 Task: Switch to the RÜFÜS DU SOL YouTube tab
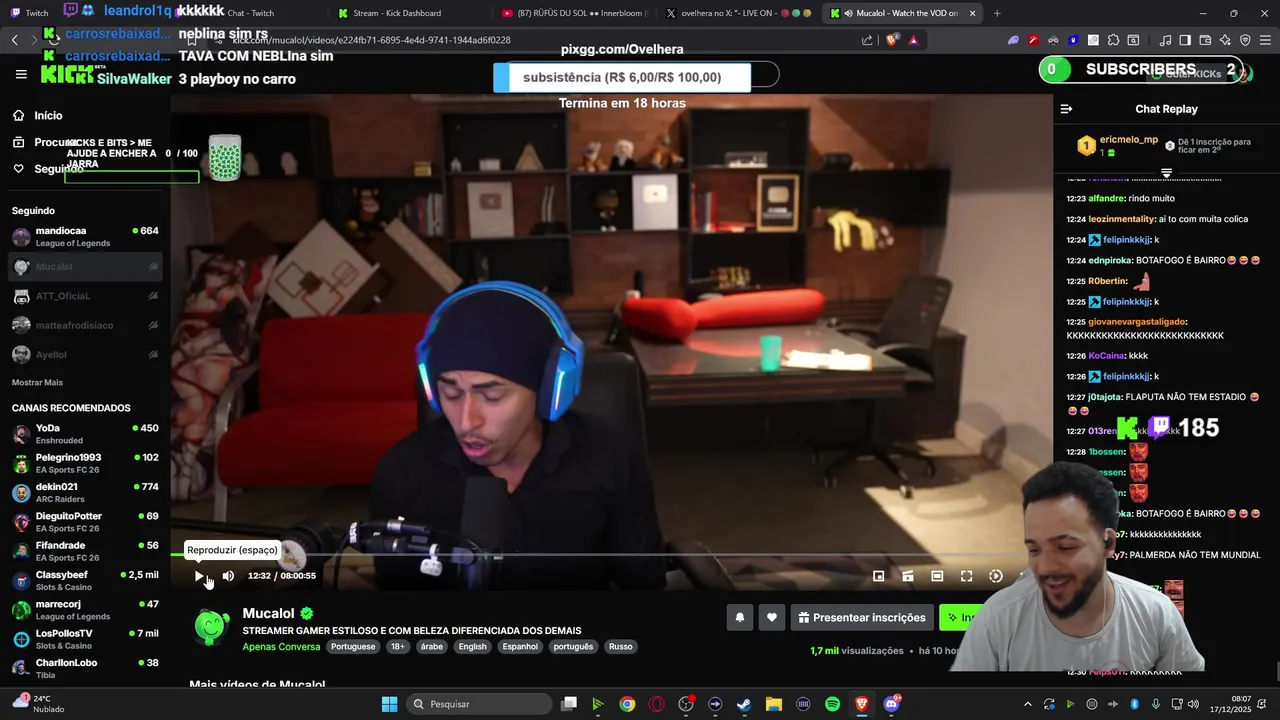click(x=575, y=13)
